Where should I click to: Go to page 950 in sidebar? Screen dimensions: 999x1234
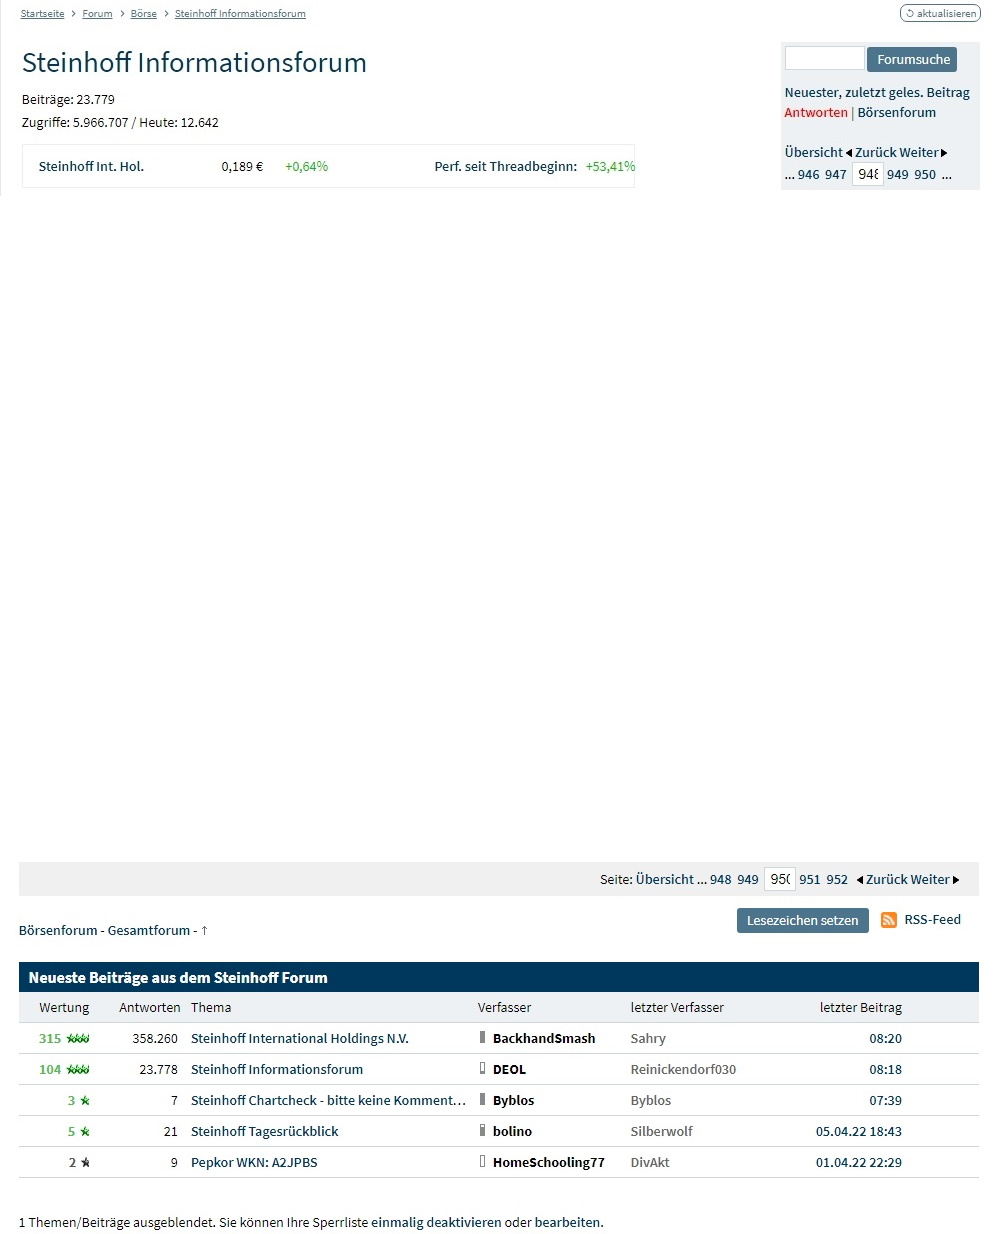pos(925,175)
